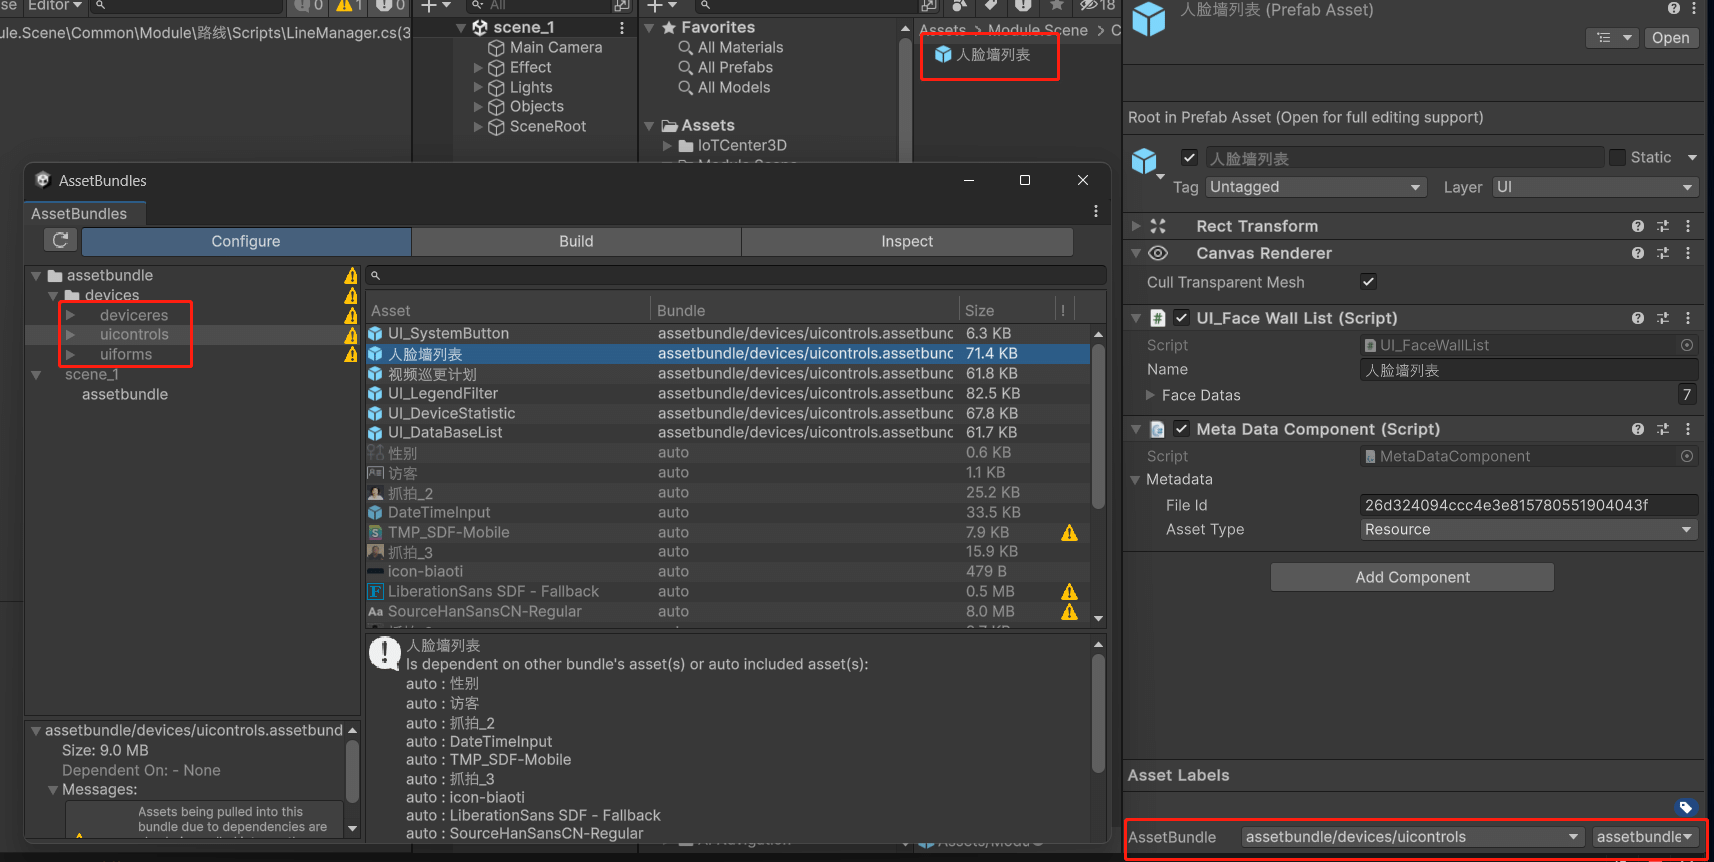Viewport: 1714px width, 862px height.
Task: Open Canvas Renderer component options menu
Action: coord(1688,253)
